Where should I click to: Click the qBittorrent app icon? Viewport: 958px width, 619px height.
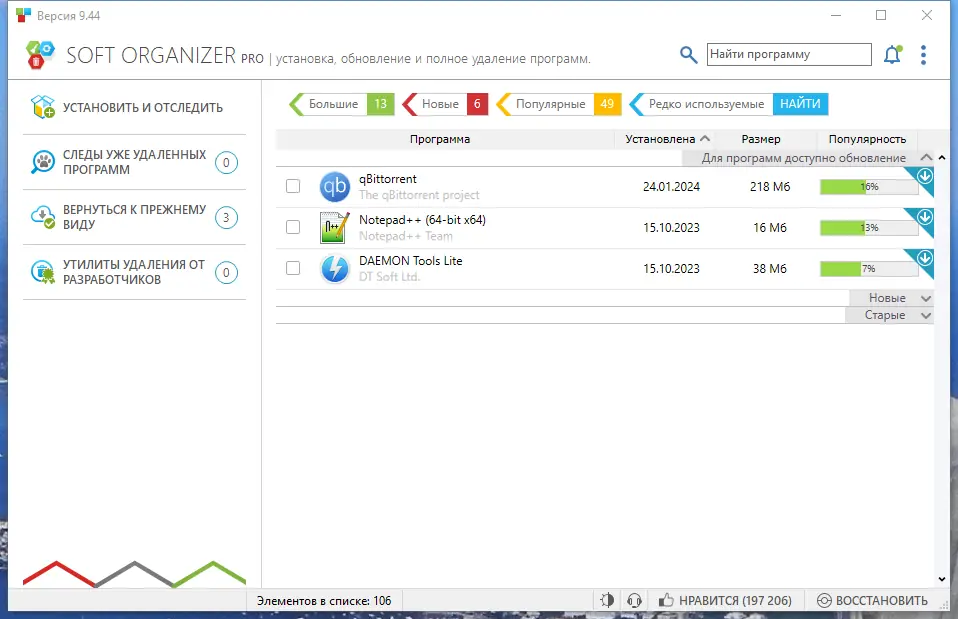[335, 186]
